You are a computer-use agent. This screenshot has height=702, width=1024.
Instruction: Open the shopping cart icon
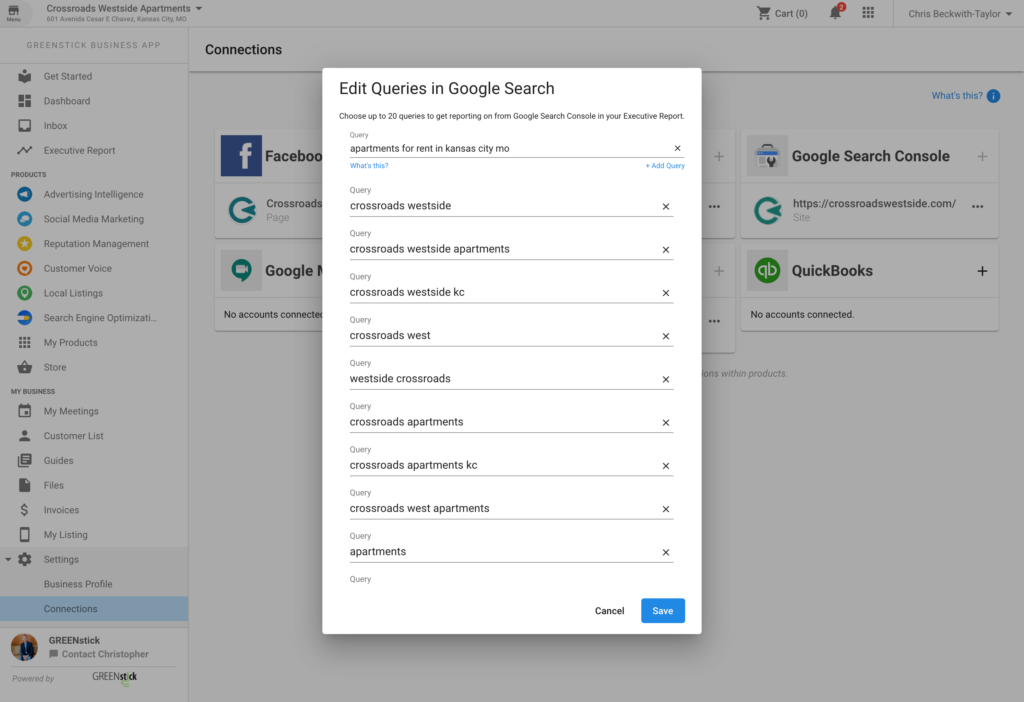click(765, 13)
